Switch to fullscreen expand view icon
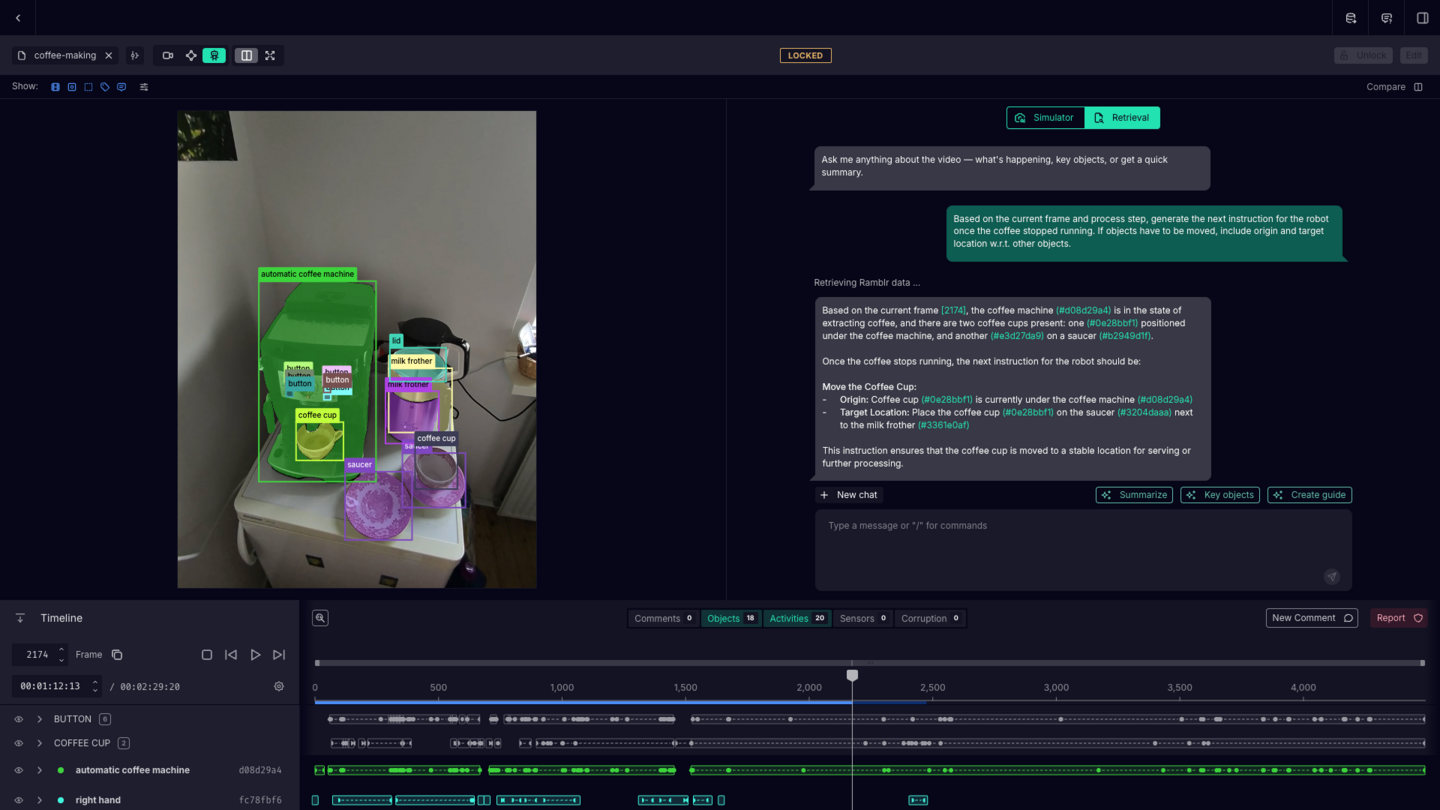Screen dimensions: 1440x810 click(x=270, y=56)
